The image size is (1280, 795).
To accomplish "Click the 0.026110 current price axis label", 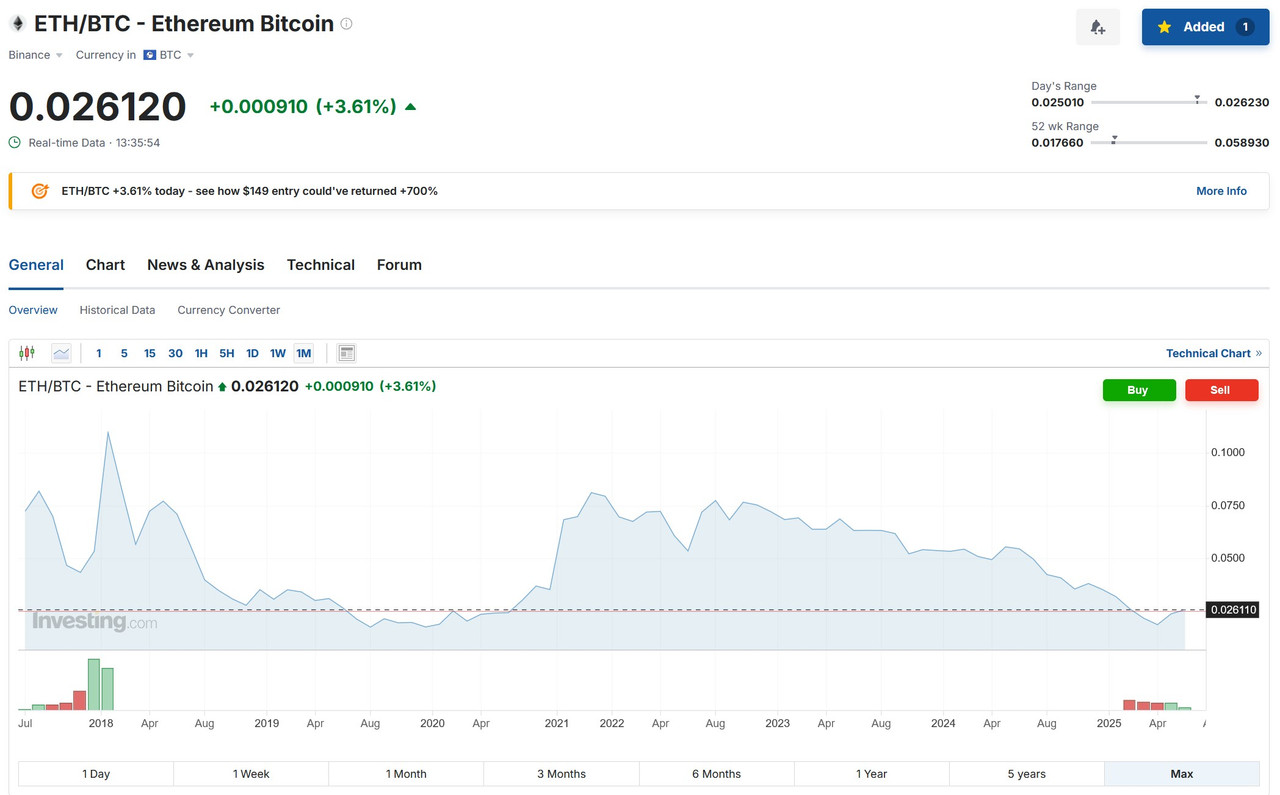I will coord(1232,610).
